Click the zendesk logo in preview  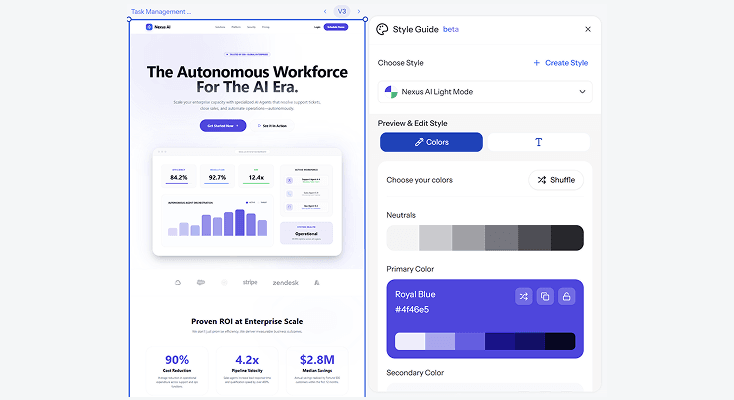coord(286,282)
